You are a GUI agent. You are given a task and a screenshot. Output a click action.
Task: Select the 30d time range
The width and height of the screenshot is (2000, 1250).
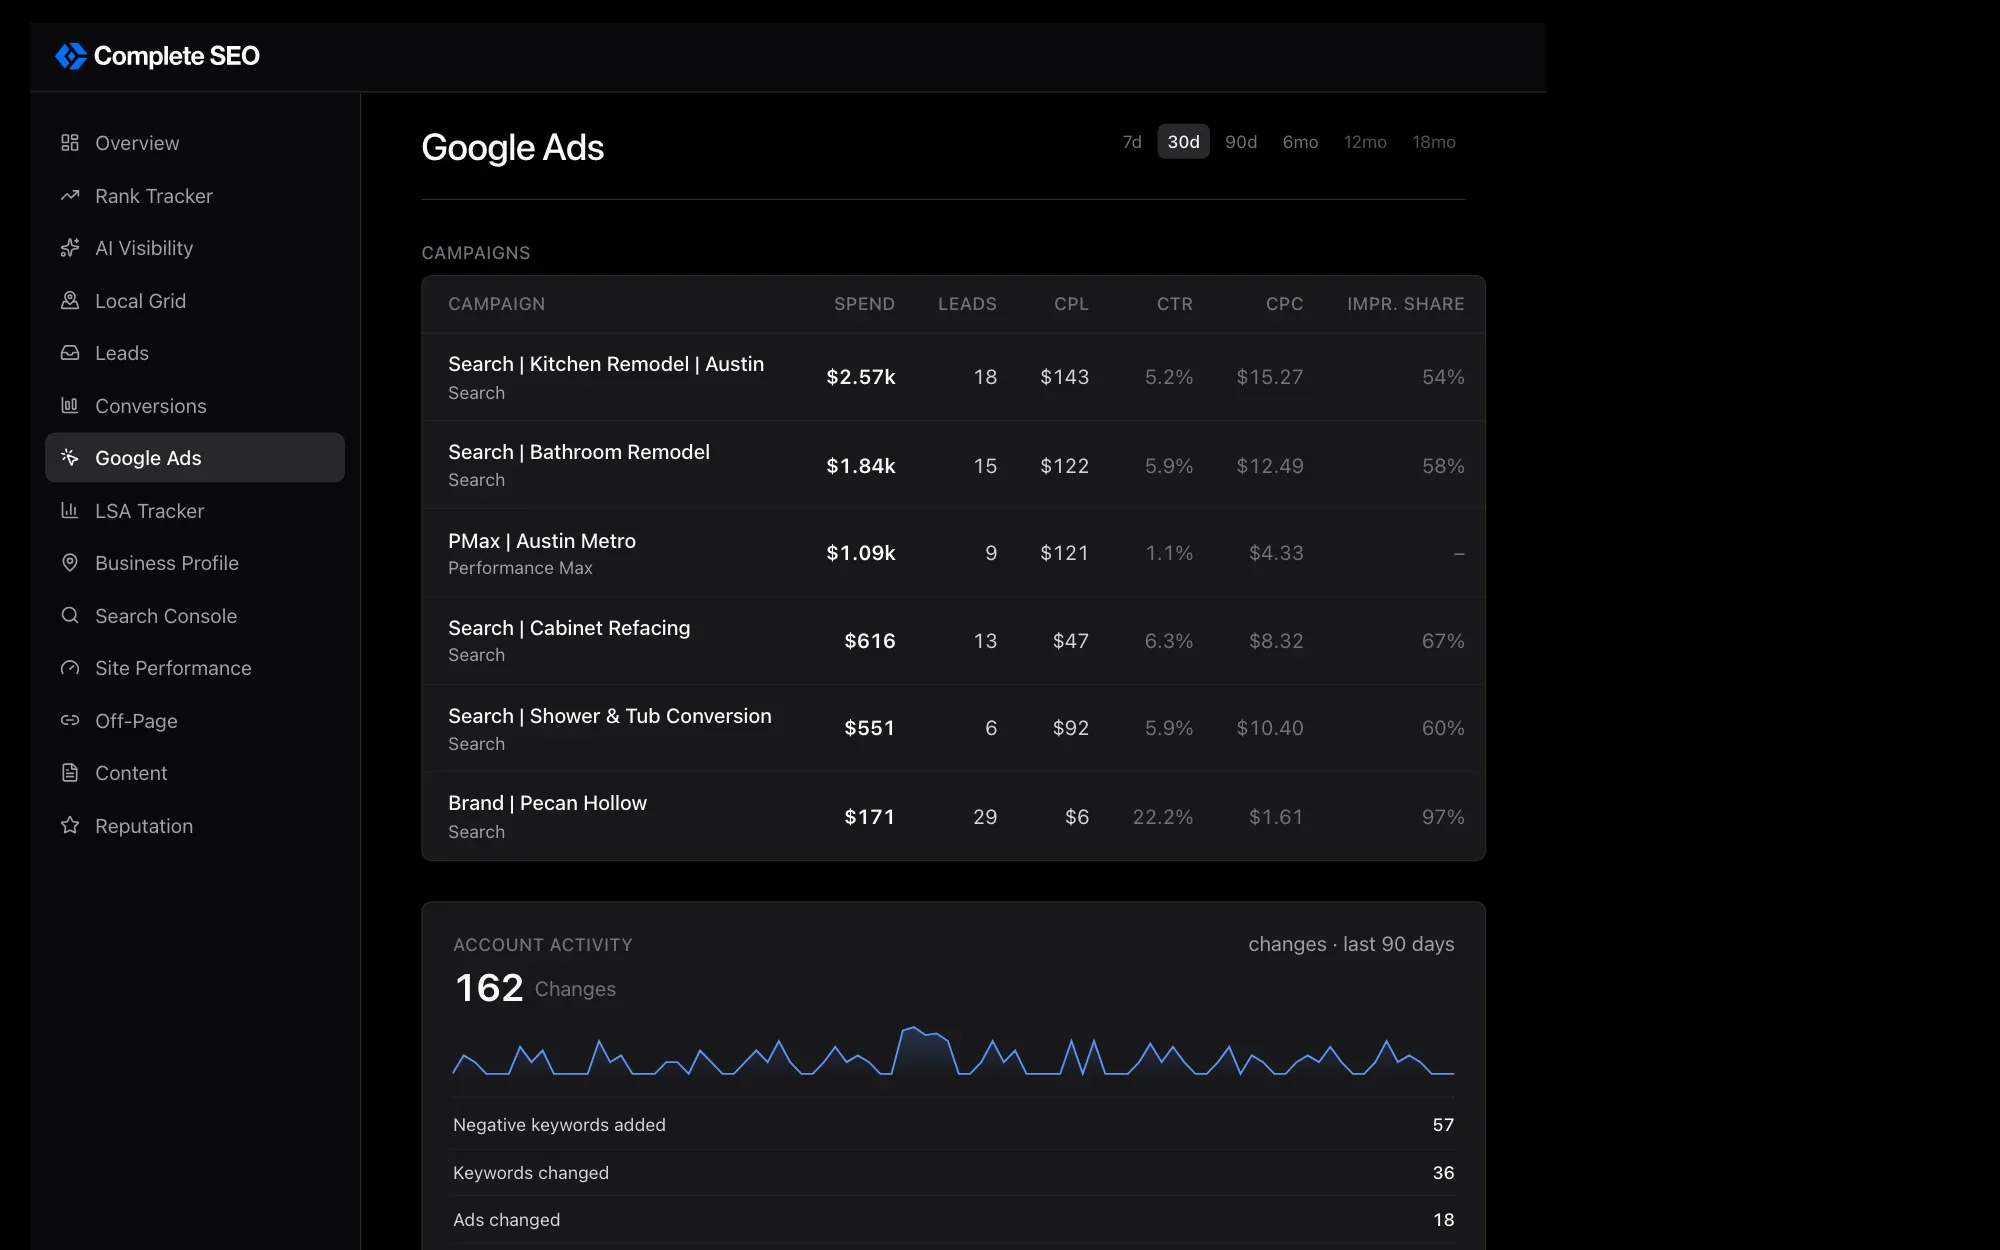click(x=1184, y=142)
